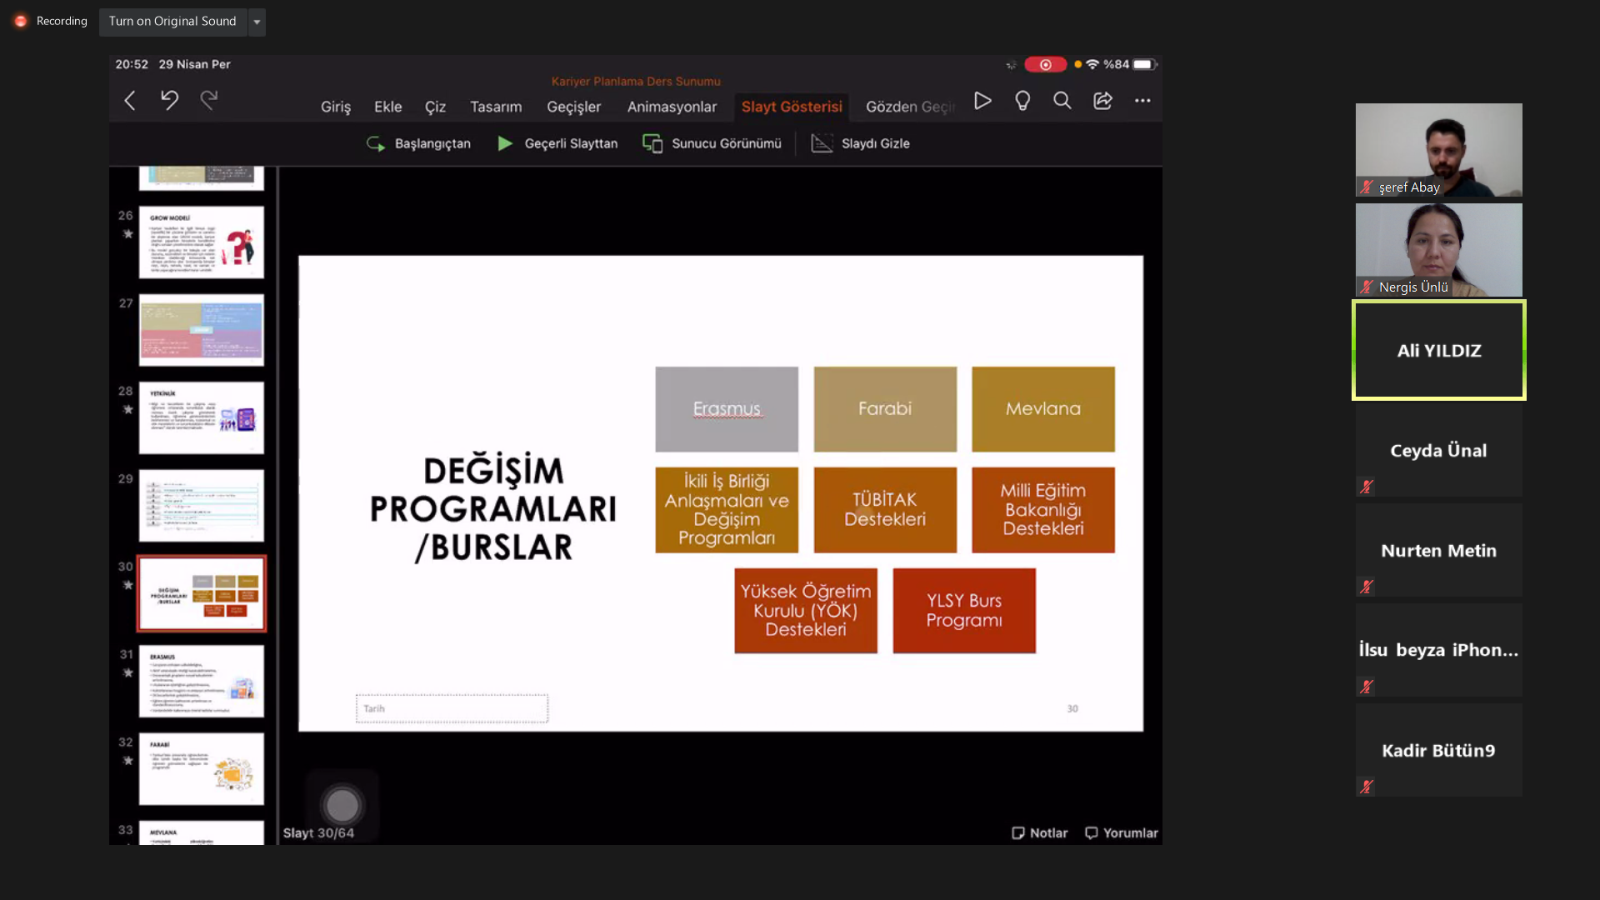Select şeref Abay video tile
The height and width of the screenshot is (900, 1600).
click(x=1439, y=150)
